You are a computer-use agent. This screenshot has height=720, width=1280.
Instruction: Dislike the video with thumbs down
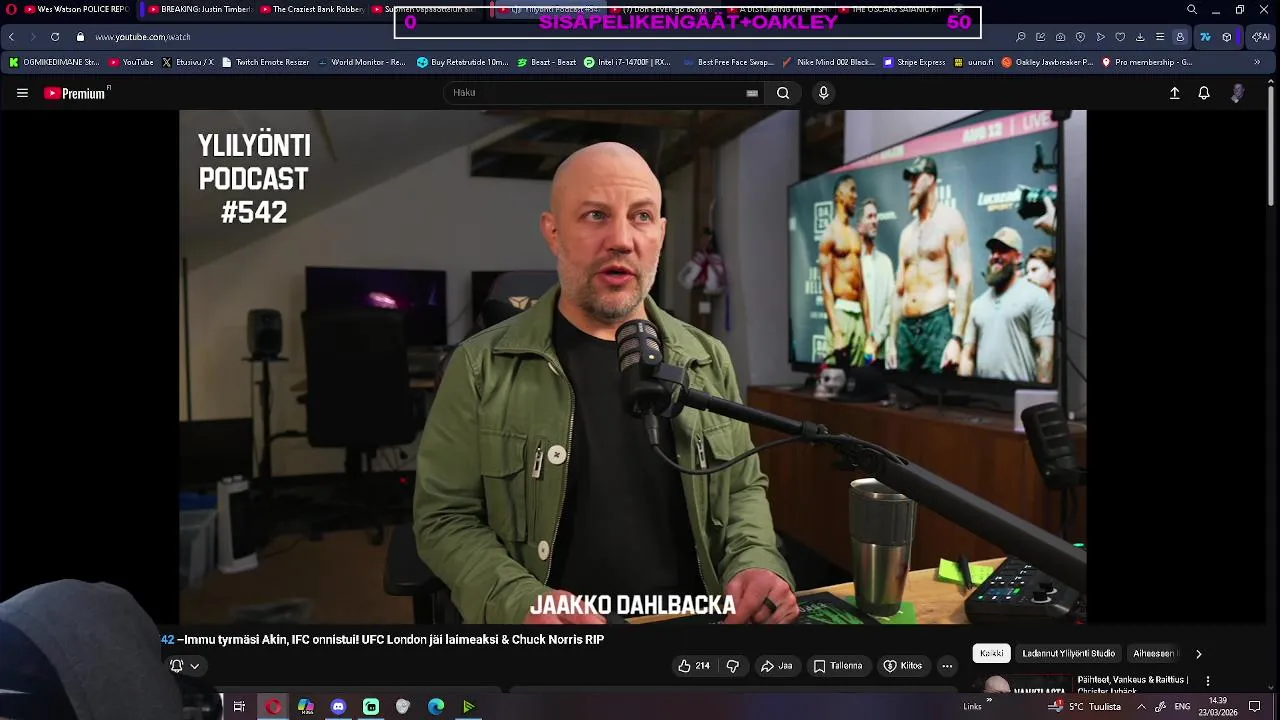(732, 666)
